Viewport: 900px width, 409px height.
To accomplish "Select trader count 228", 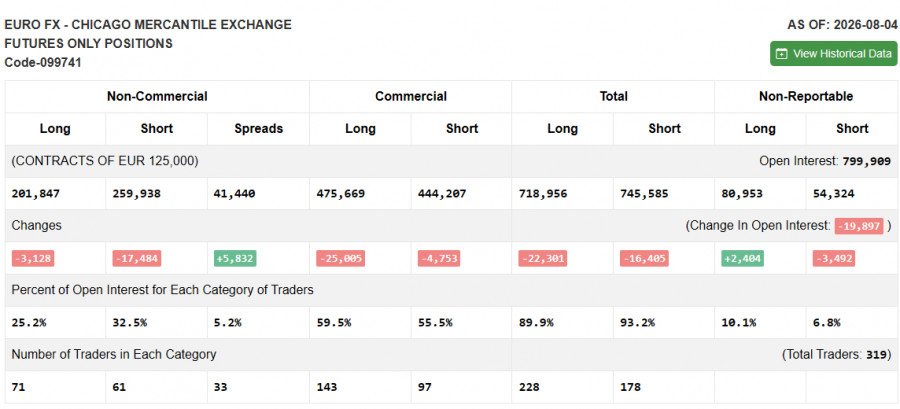I will pos(529,387).
